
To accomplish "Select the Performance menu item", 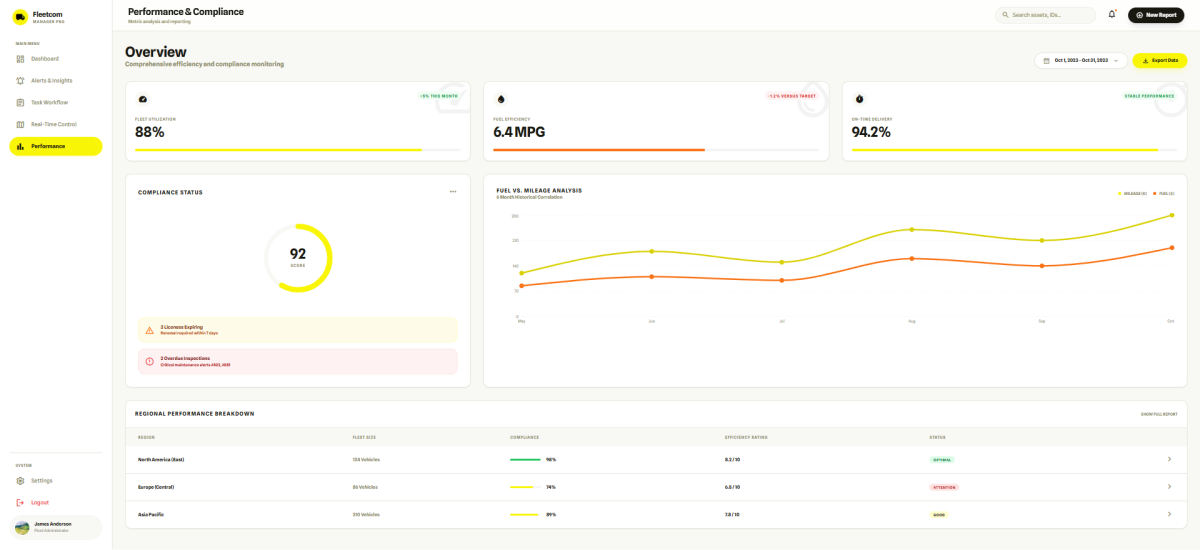I will point(56,147).
